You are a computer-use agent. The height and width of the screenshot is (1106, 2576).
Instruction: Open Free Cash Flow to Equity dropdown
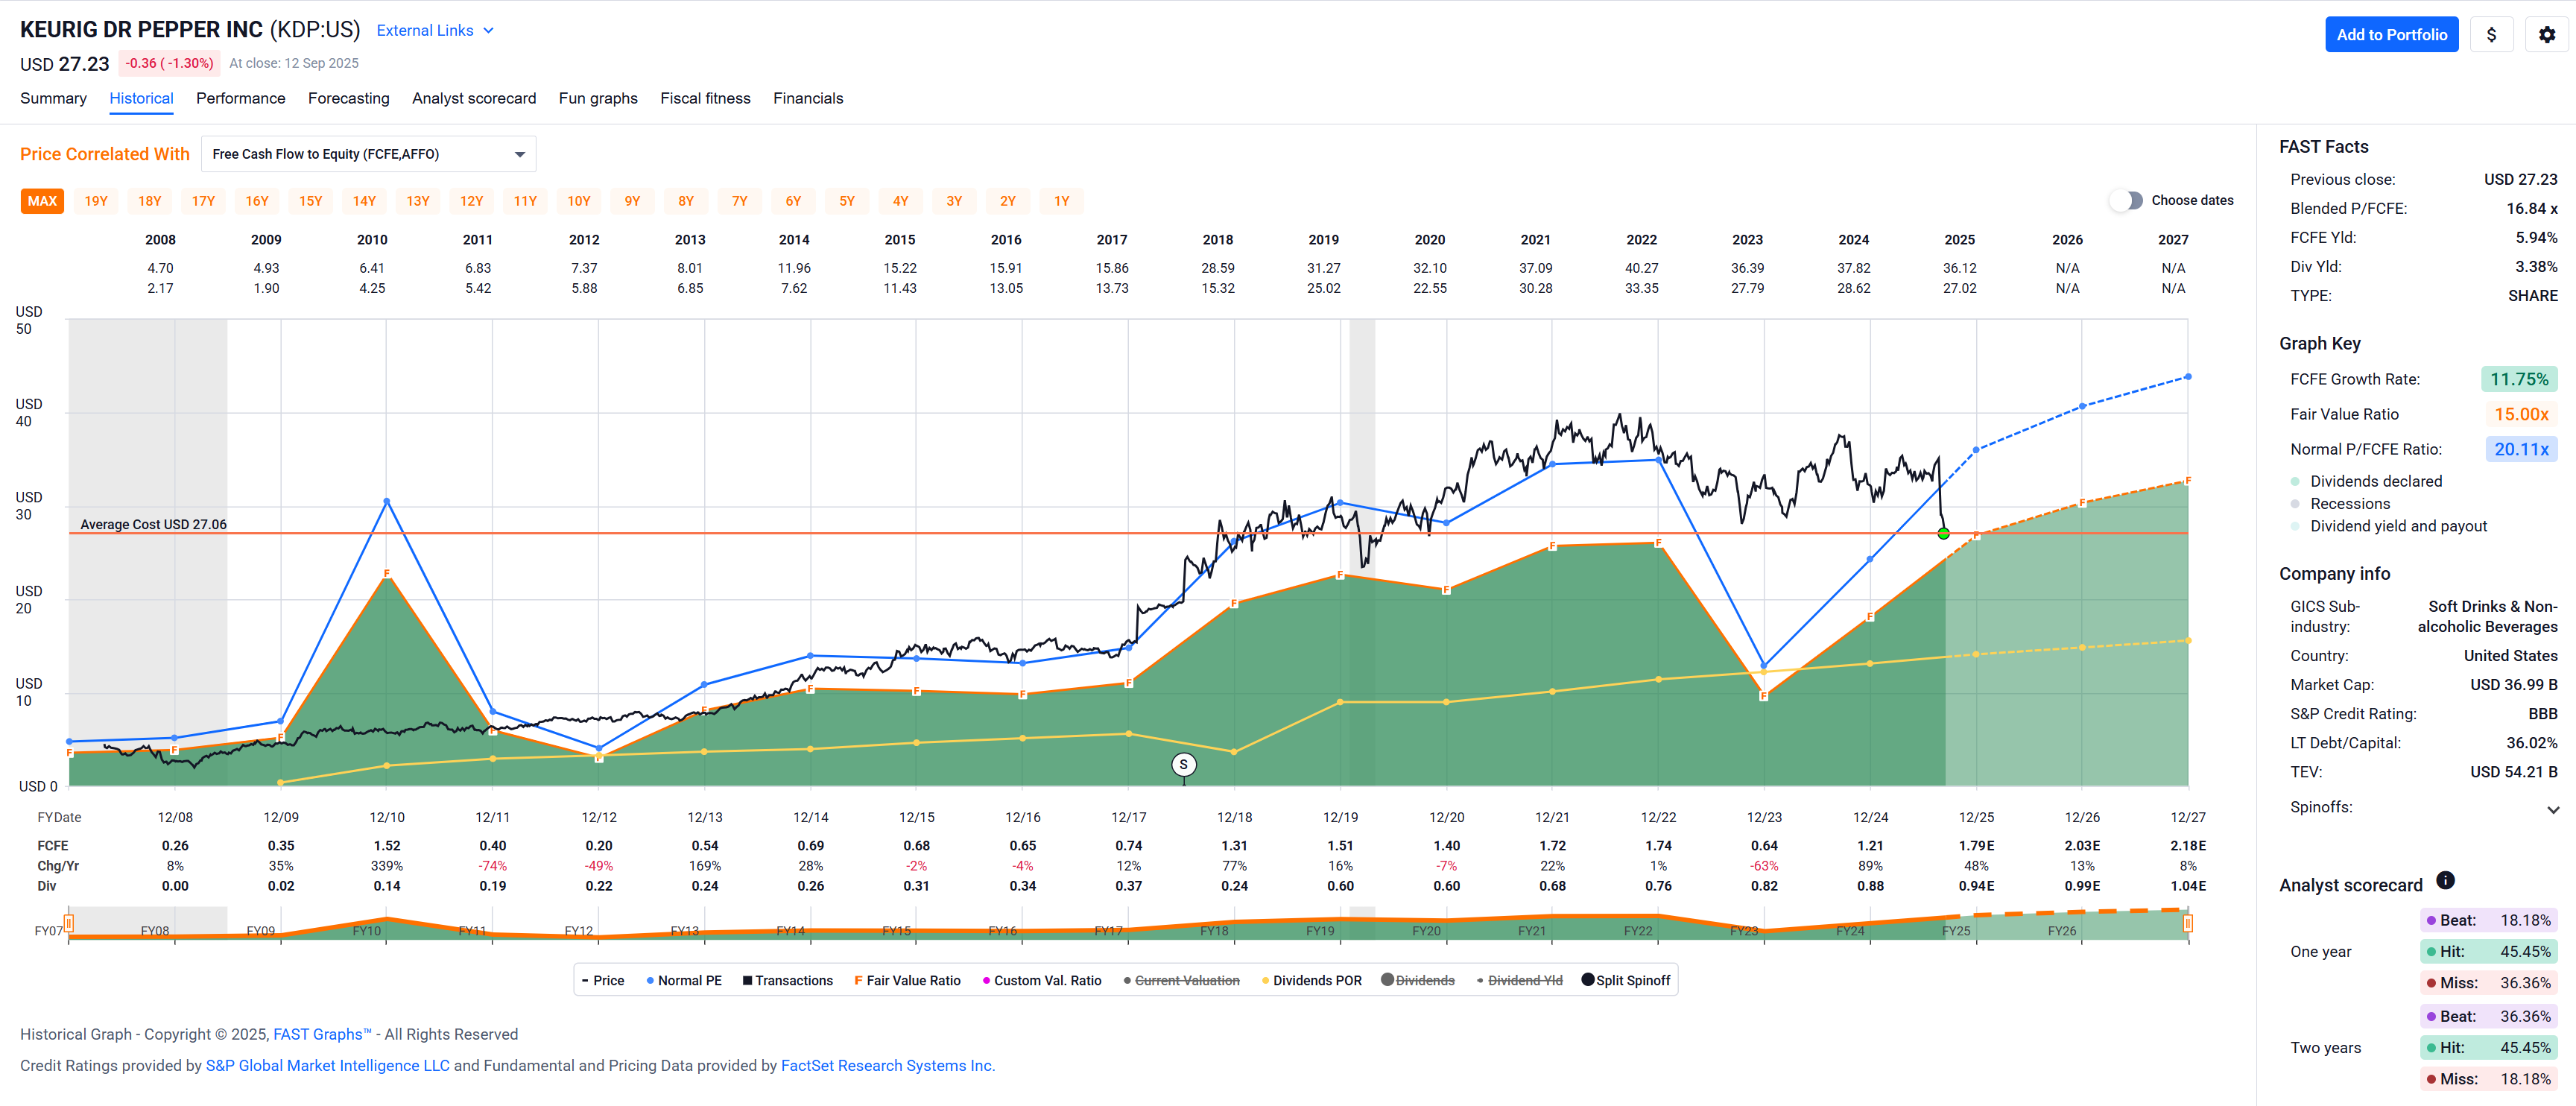tap(368, 154)
